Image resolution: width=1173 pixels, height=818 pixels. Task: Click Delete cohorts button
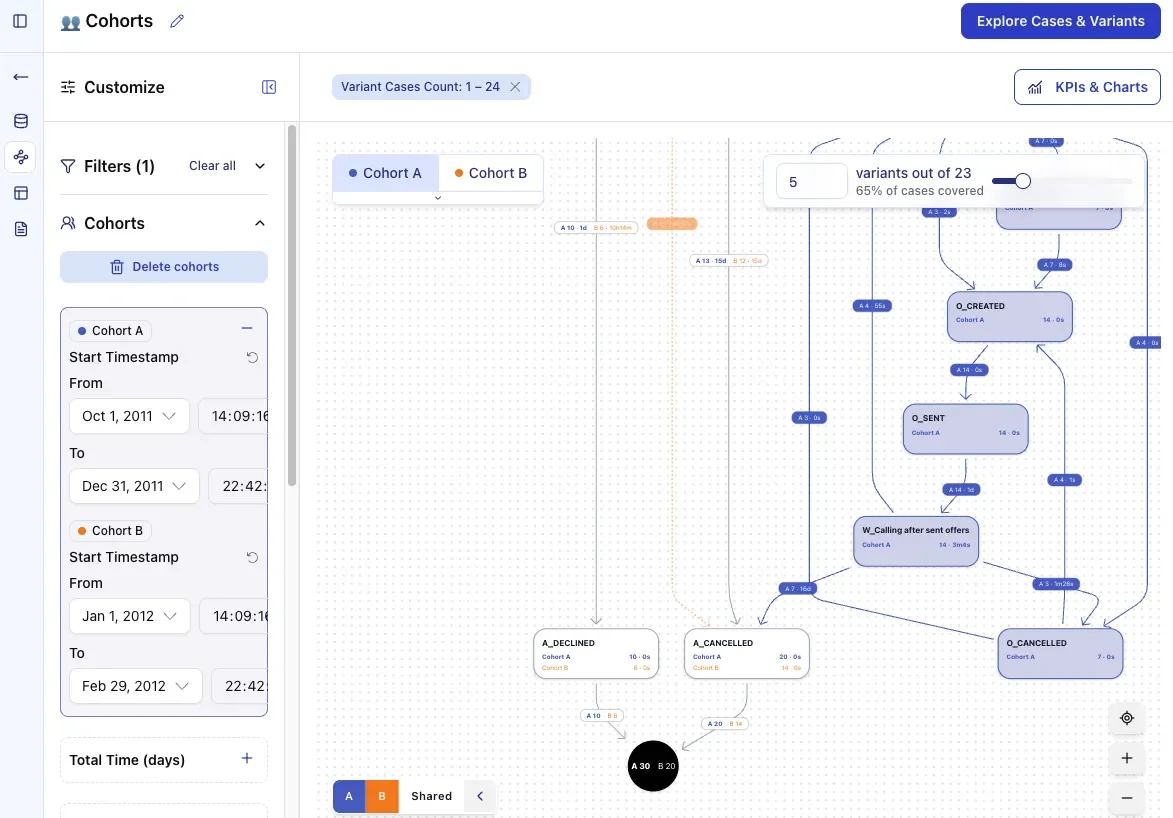pyautogui.click(x=164, y=267)
